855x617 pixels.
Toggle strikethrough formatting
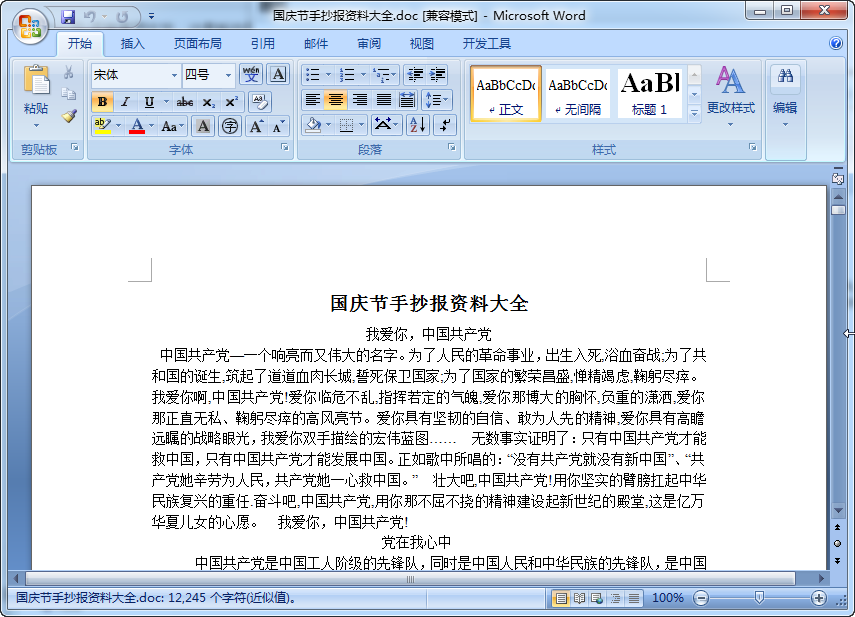pos(185,101)
